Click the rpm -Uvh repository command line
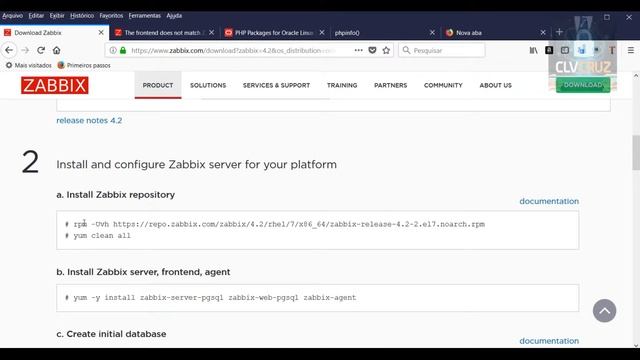 (x=279, y=224)
